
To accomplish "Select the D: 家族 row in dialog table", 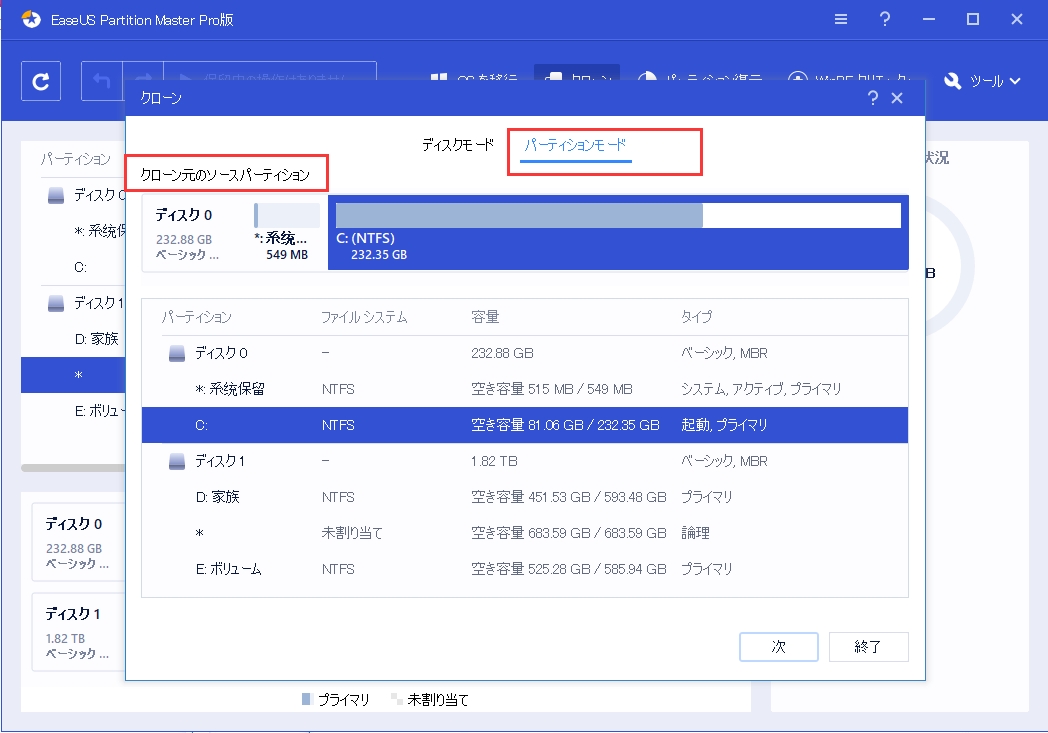I will click(525, 497).
